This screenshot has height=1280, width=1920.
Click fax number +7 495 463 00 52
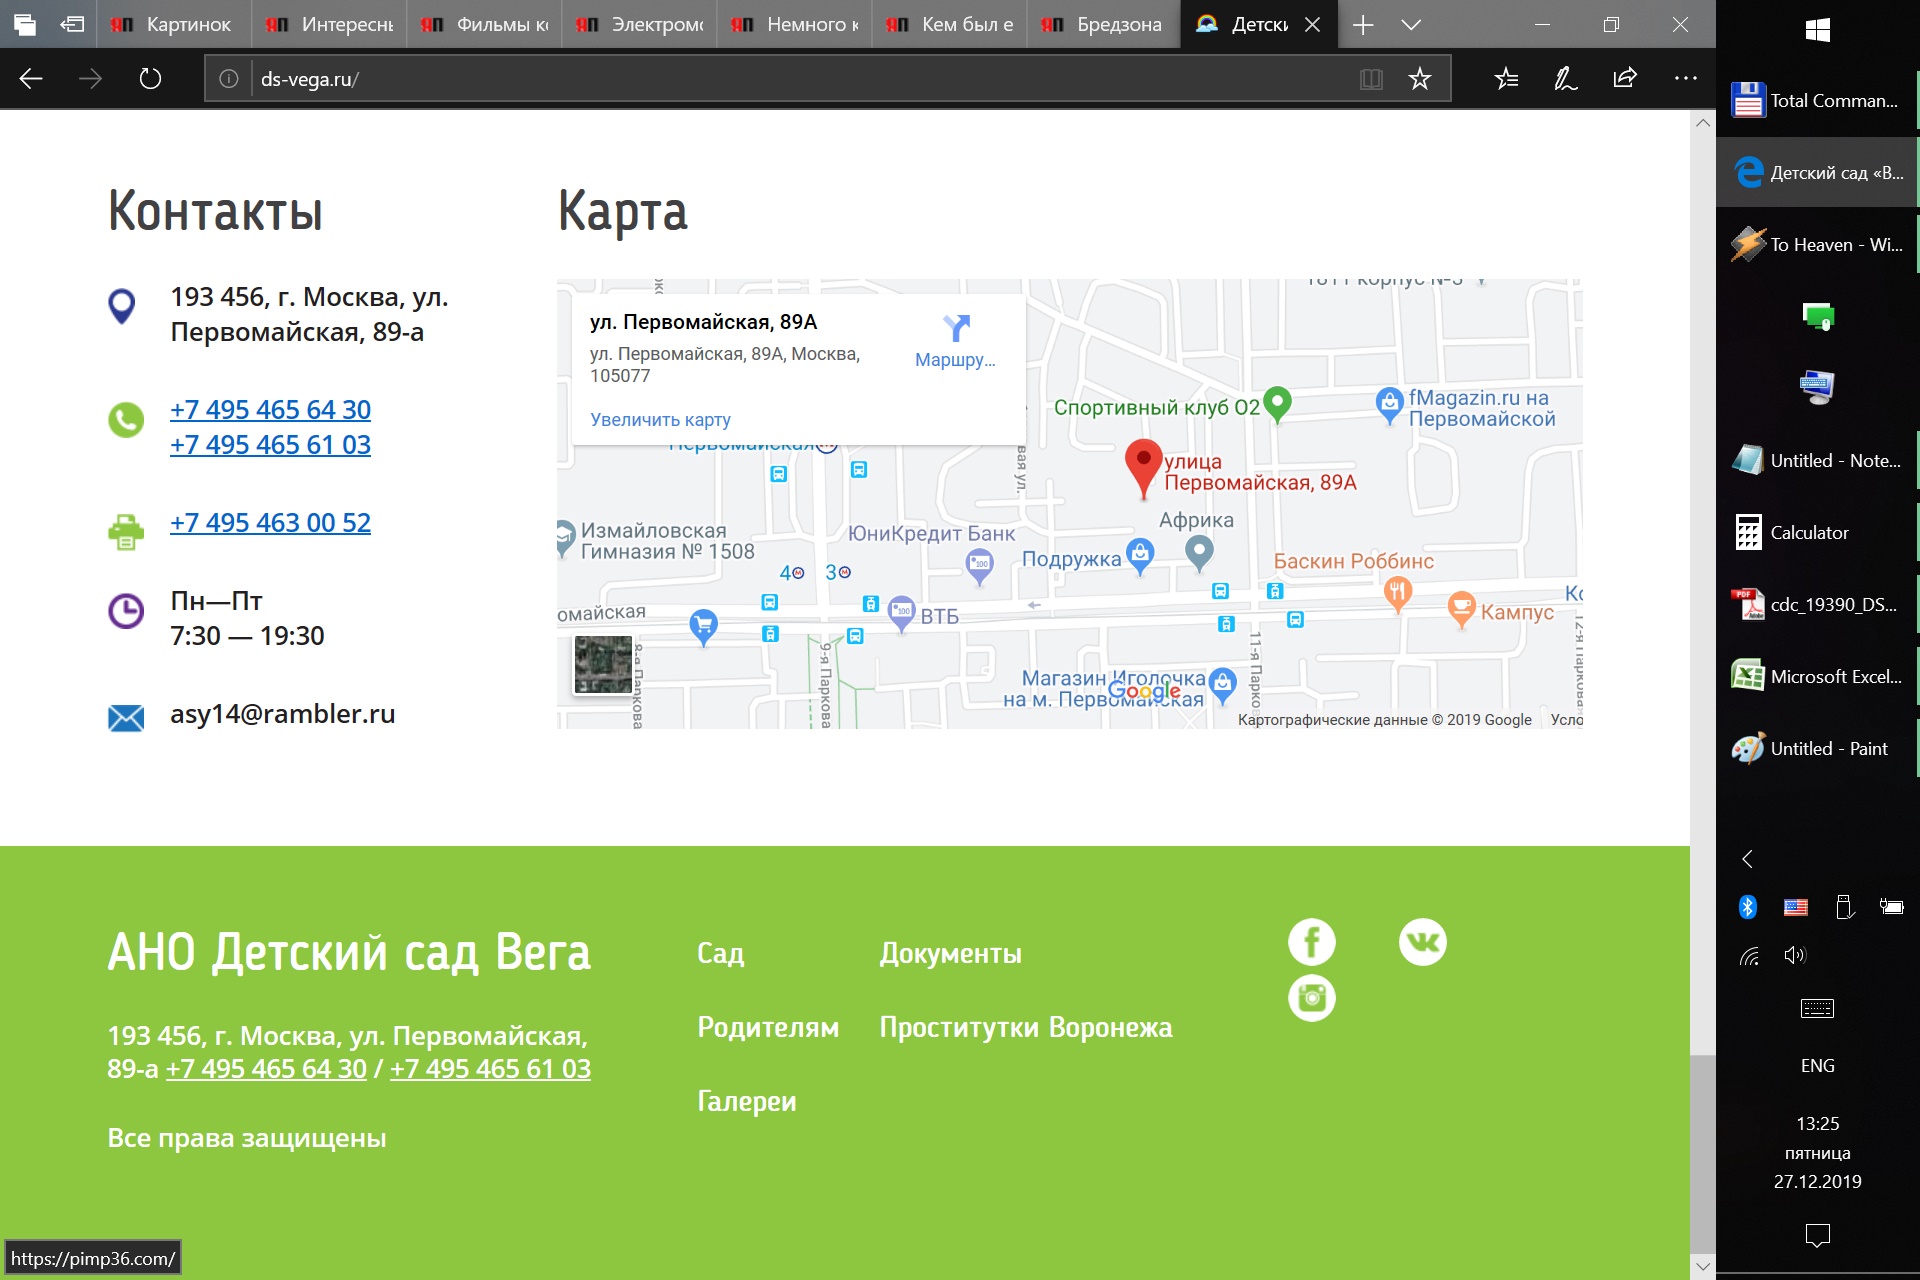(270, 523)
